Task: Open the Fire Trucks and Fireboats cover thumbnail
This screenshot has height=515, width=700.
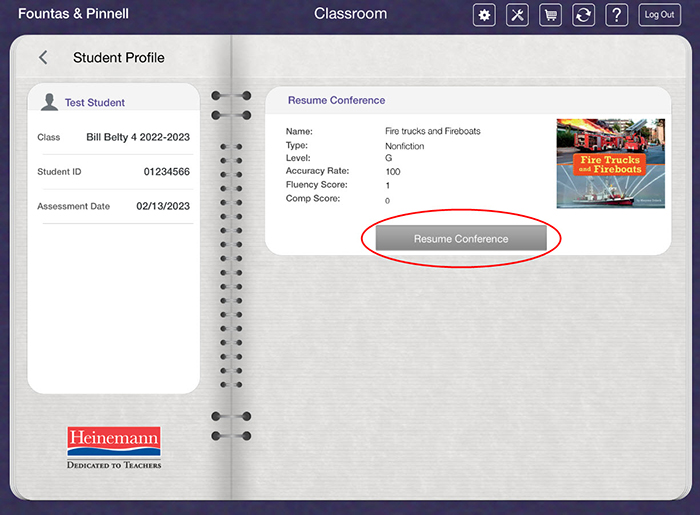Action: (610, 163)
